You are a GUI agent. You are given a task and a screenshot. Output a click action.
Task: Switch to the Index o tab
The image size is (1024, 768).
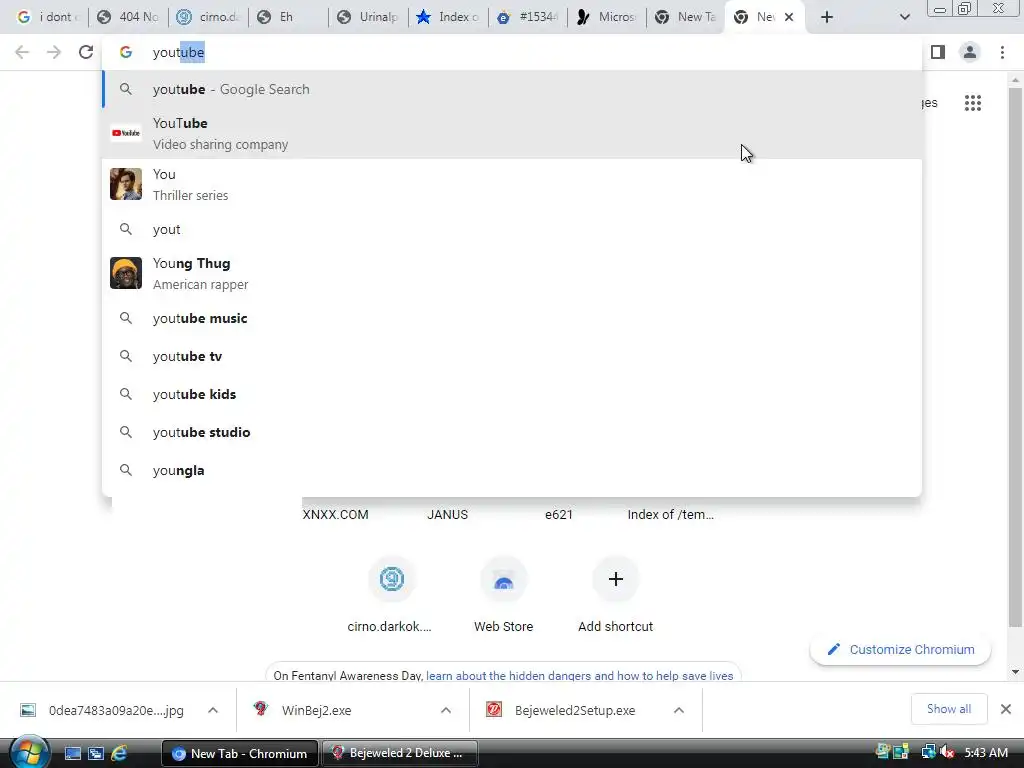[x=448, y=17]
